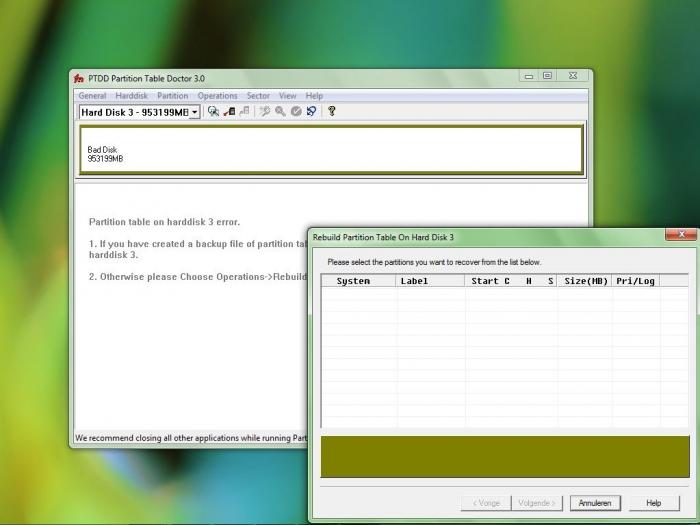This screenshot has height=525, width=700.
Task: Click the grayed round check toolbar icon
Action: [296, 111]
